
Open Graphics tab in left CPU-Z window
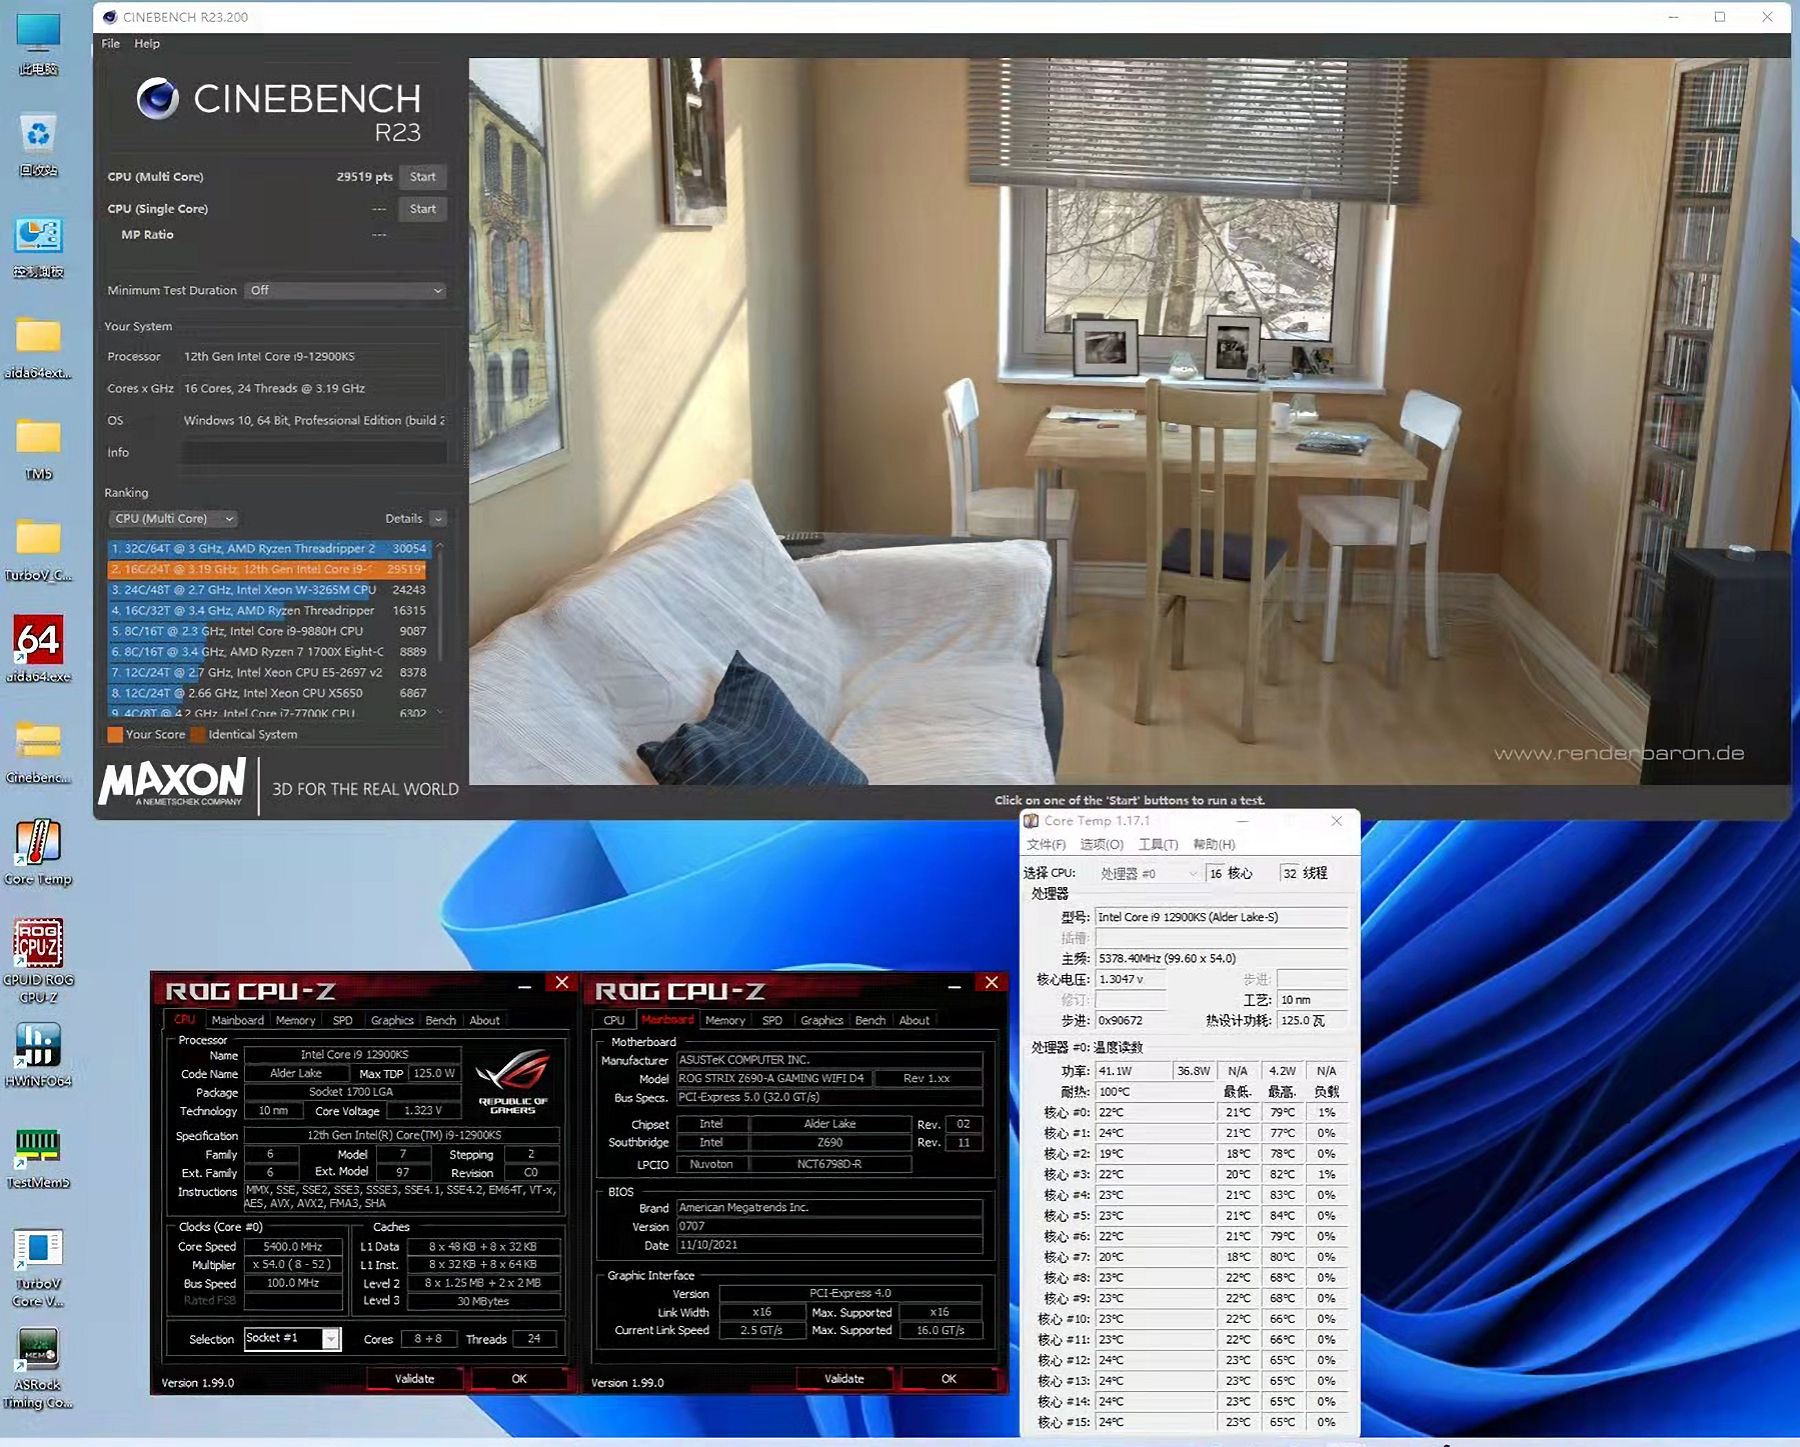392,1021
